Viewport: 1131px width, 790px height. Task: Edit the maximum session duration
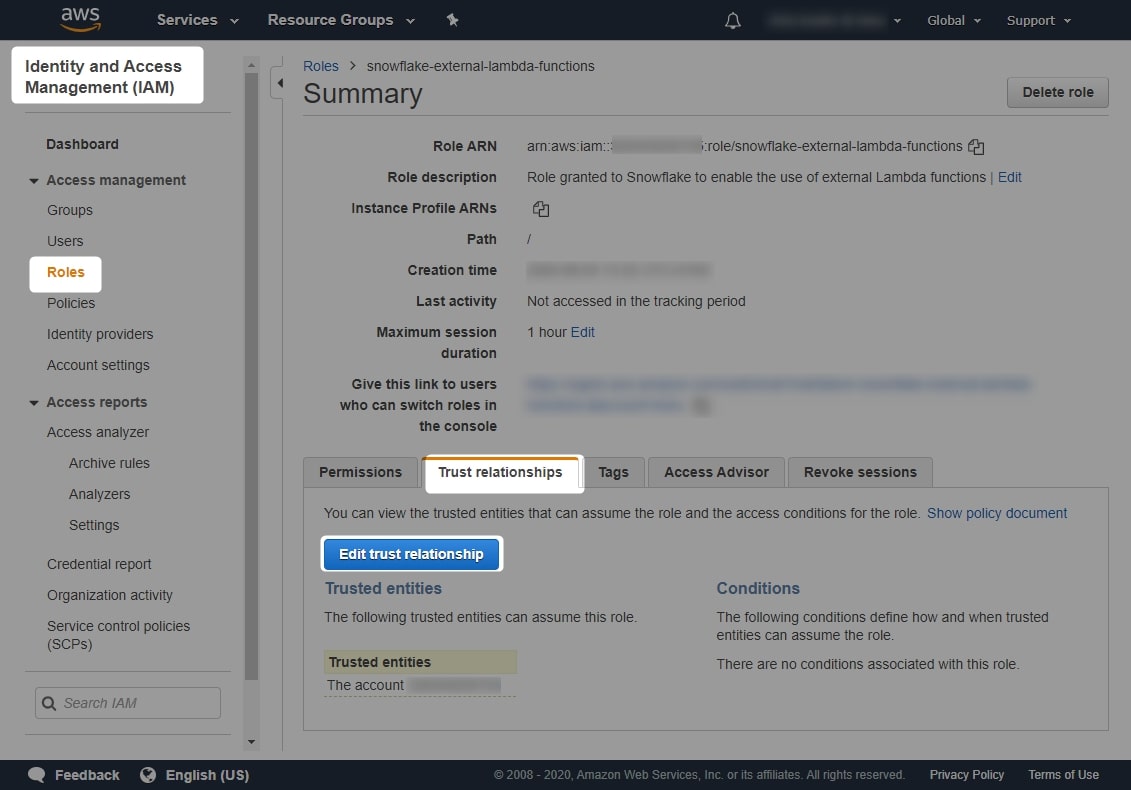582,333
